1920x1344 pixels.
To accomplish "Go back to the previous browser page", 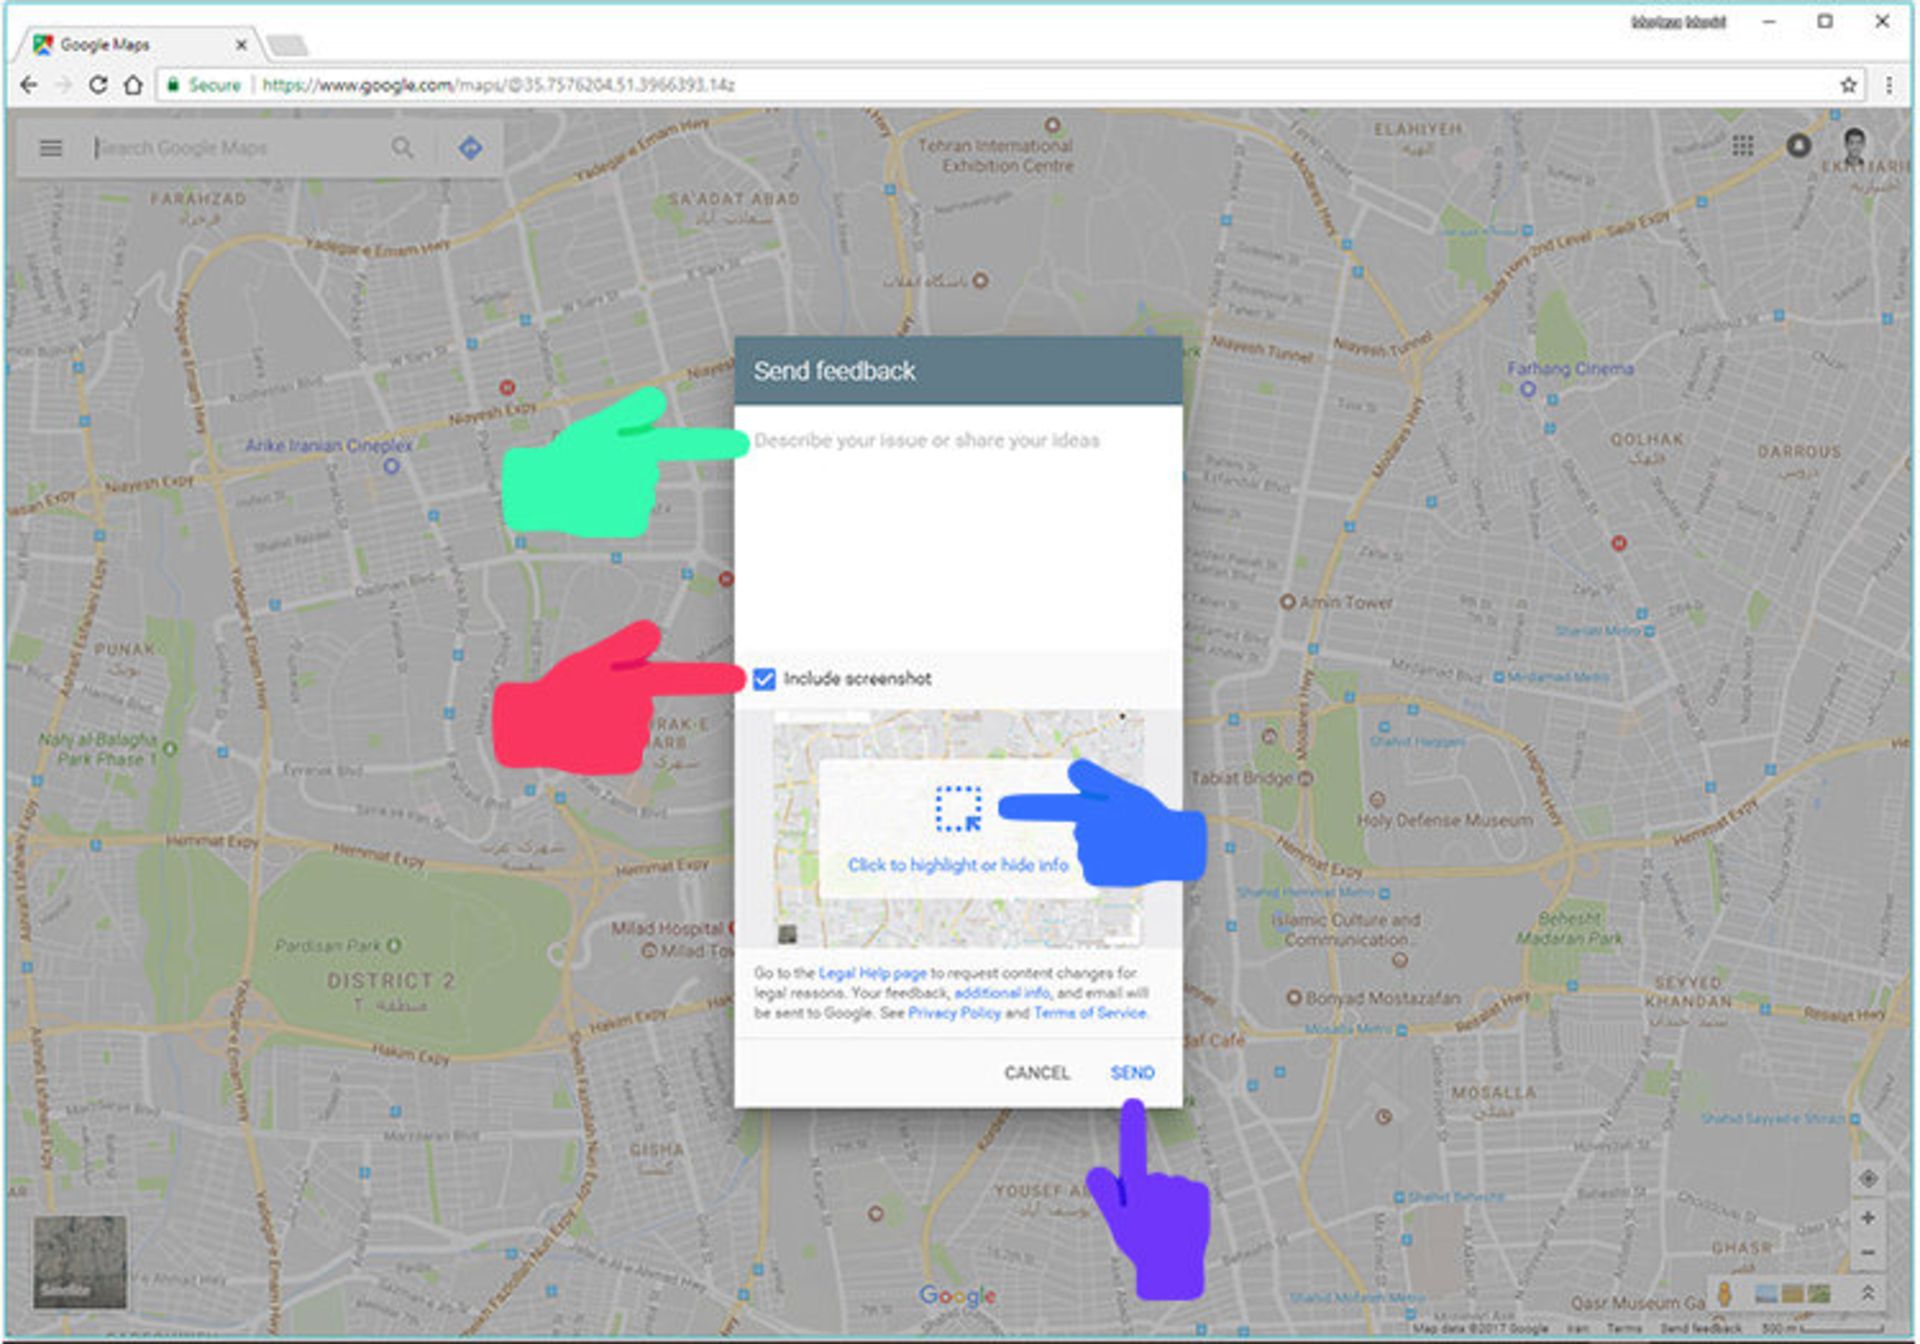I will tap(29, 85).
